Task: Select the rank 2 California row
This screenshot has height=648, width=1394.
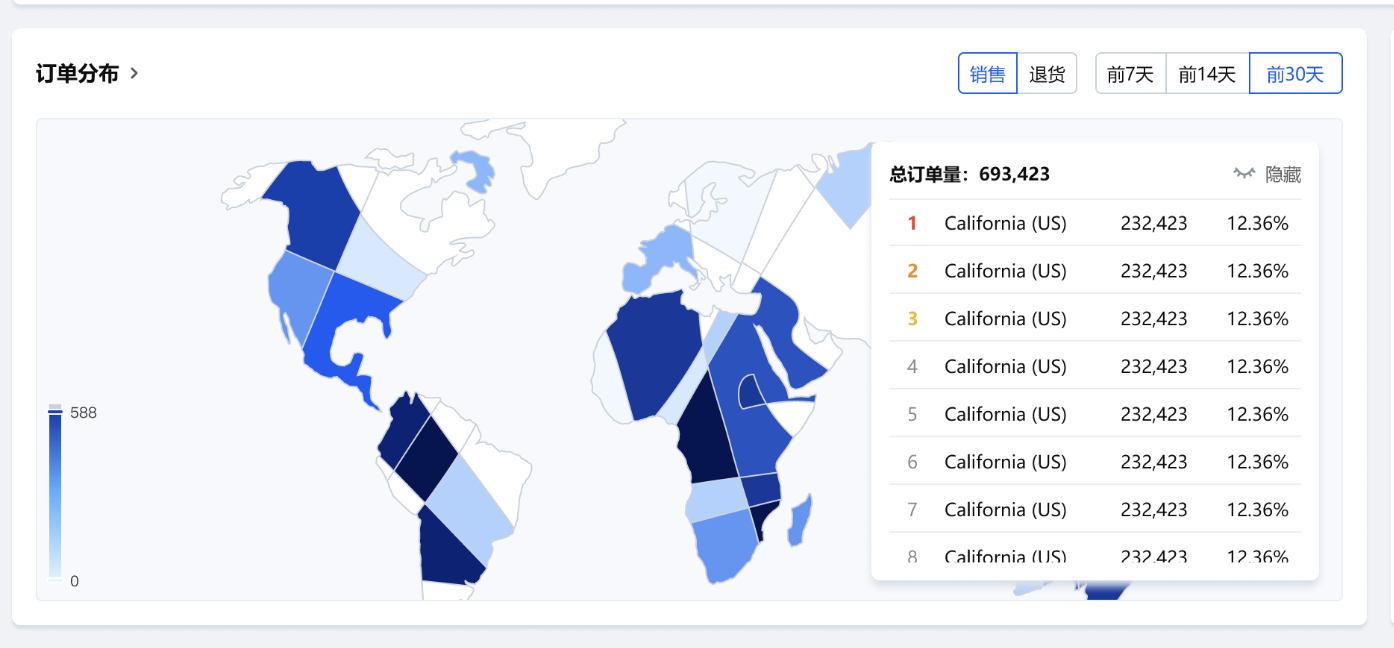Action: tap(1095, 271)
